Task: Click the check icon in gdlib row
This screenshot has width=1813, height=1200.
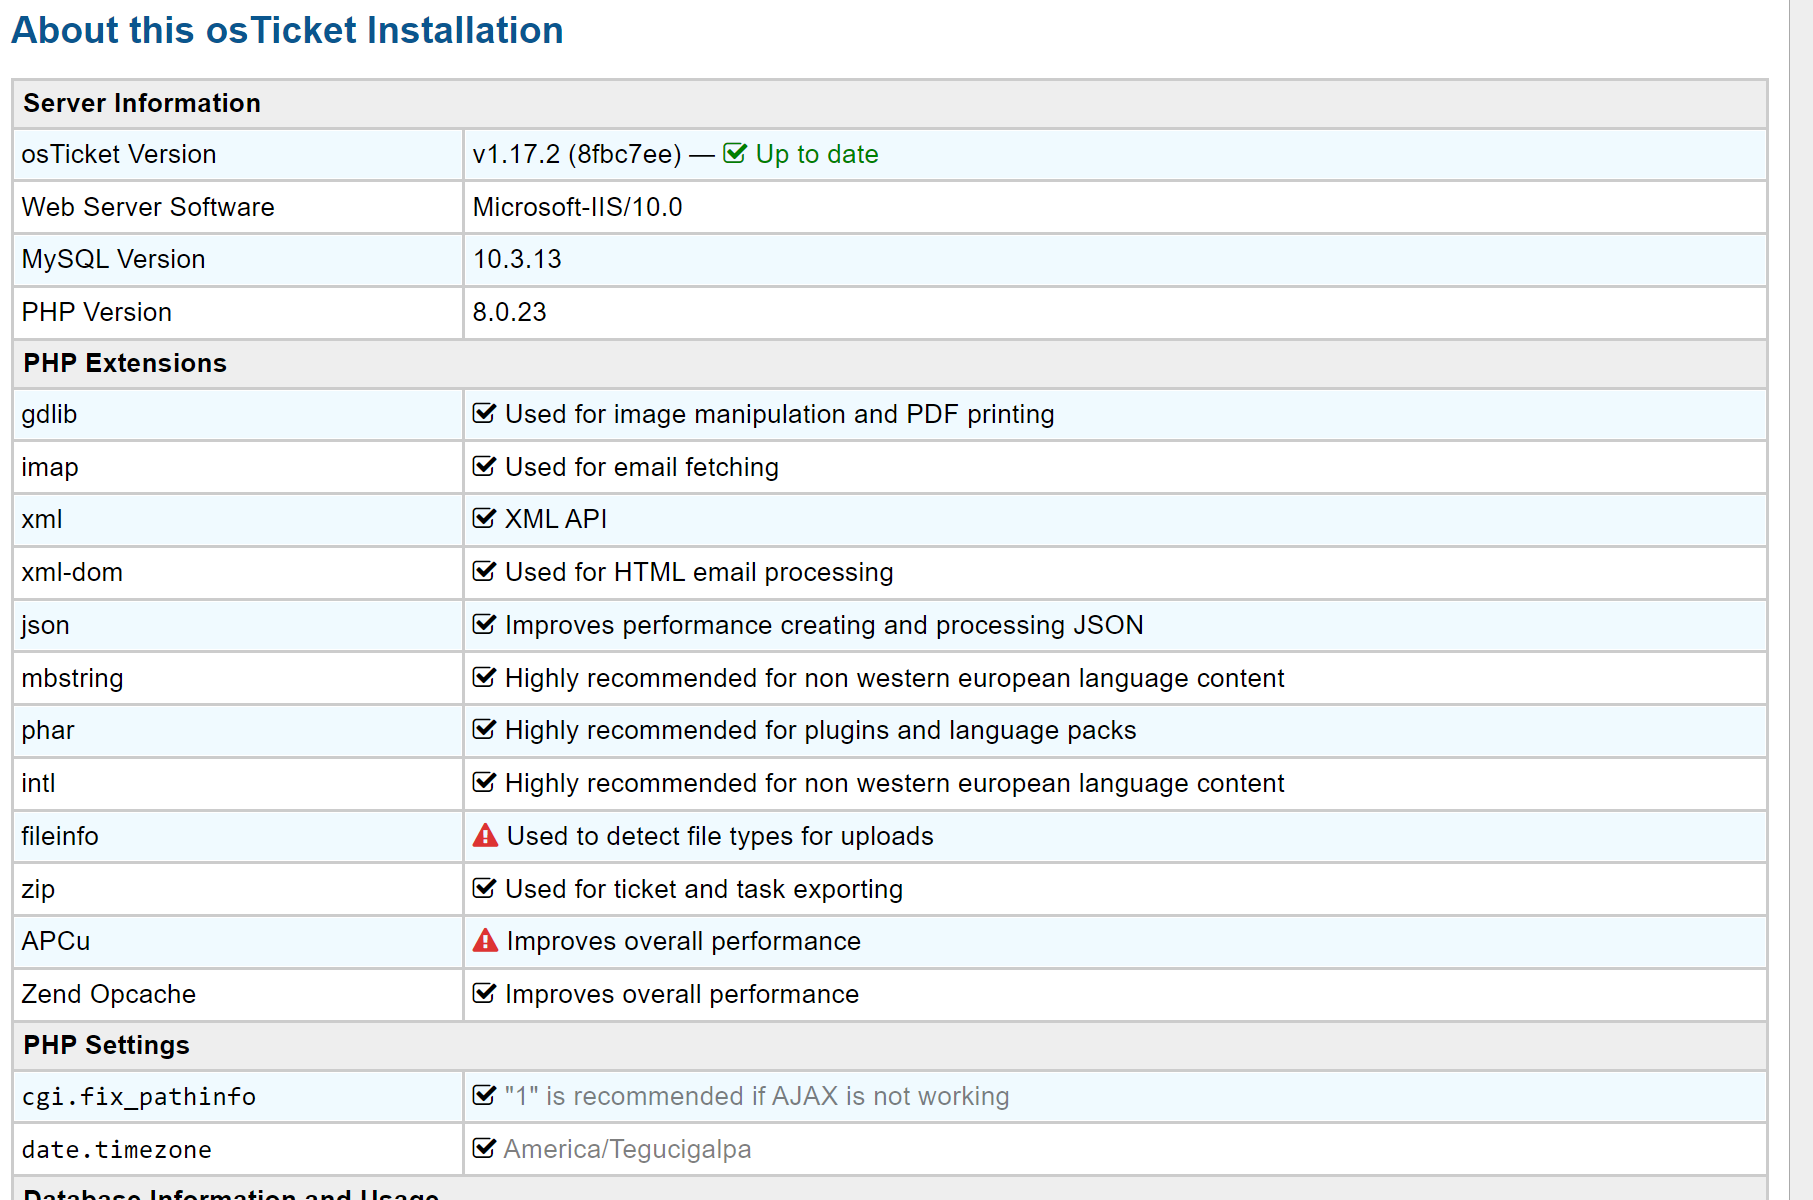Action: pos(484,414)
